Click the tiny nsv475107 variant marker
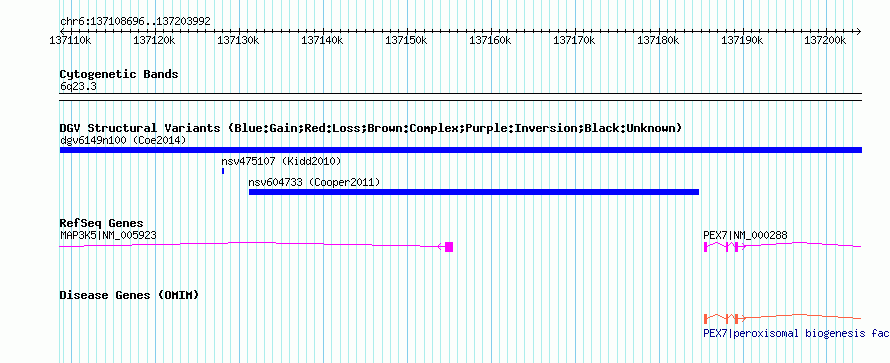 click(x=223, y=171)
